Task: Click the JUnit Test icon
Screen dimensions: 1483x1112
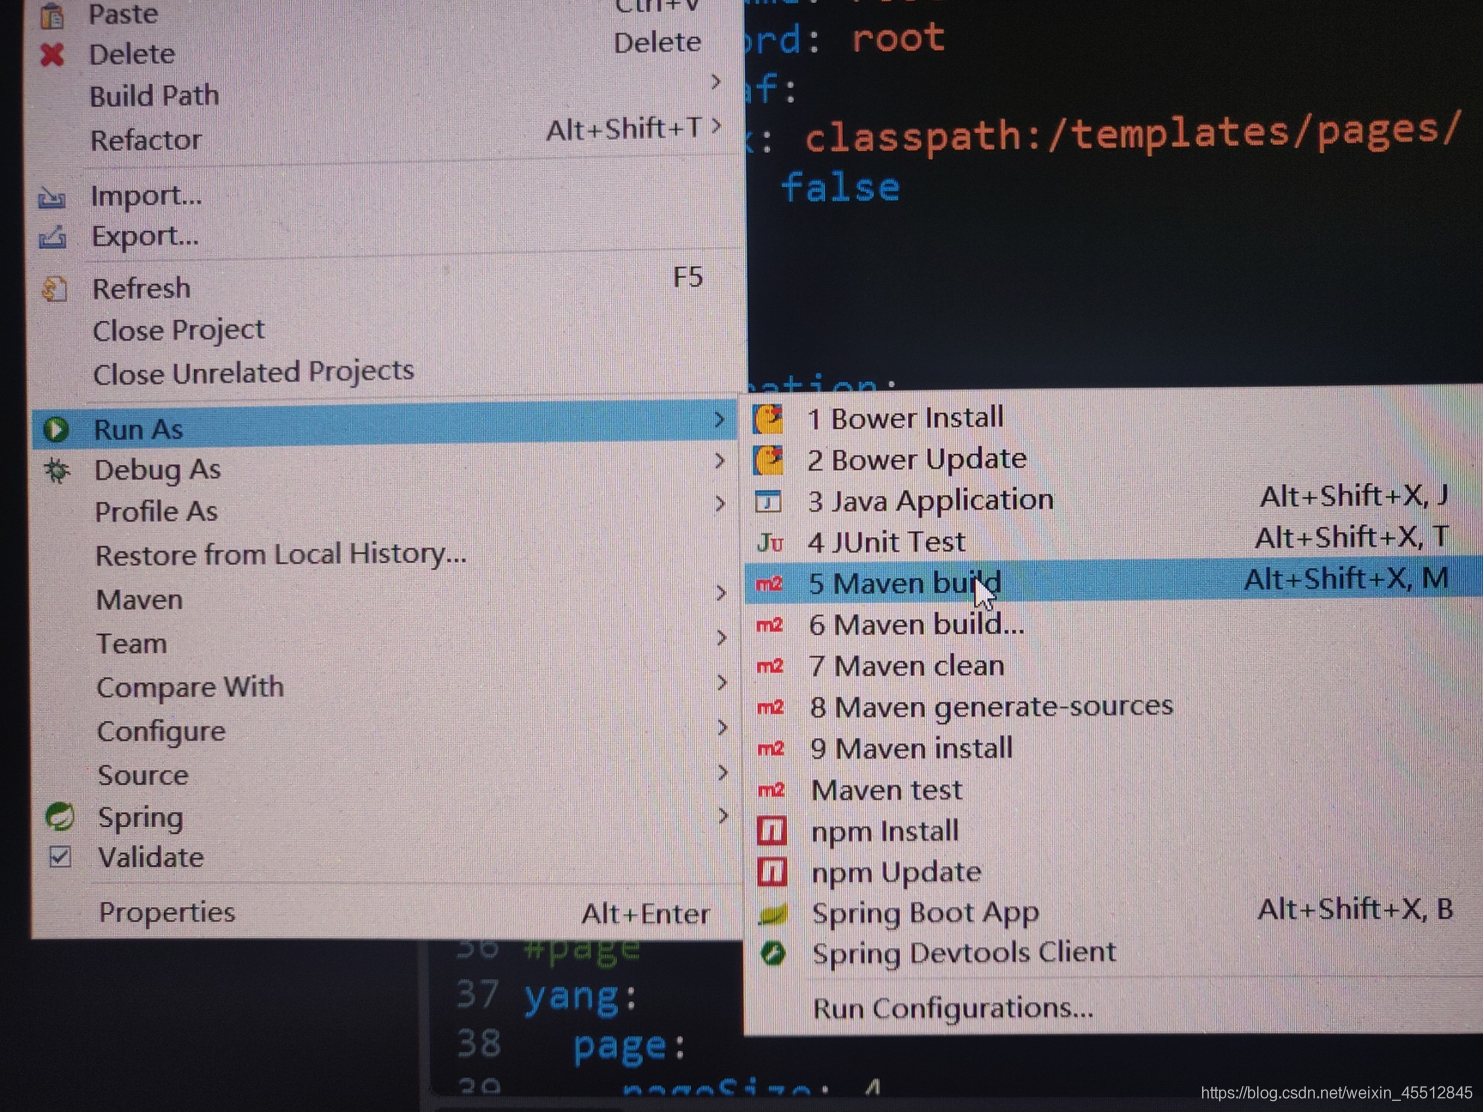Action: (x=770, y=543)
